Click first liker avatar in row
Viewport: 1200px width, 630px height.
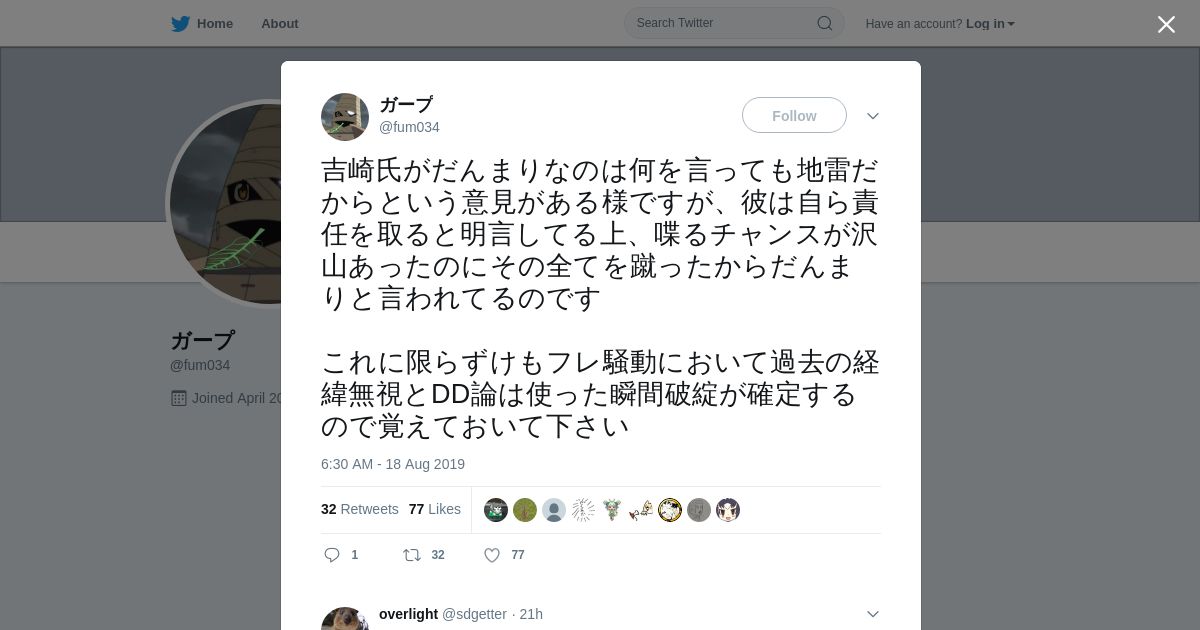[496, 510]
